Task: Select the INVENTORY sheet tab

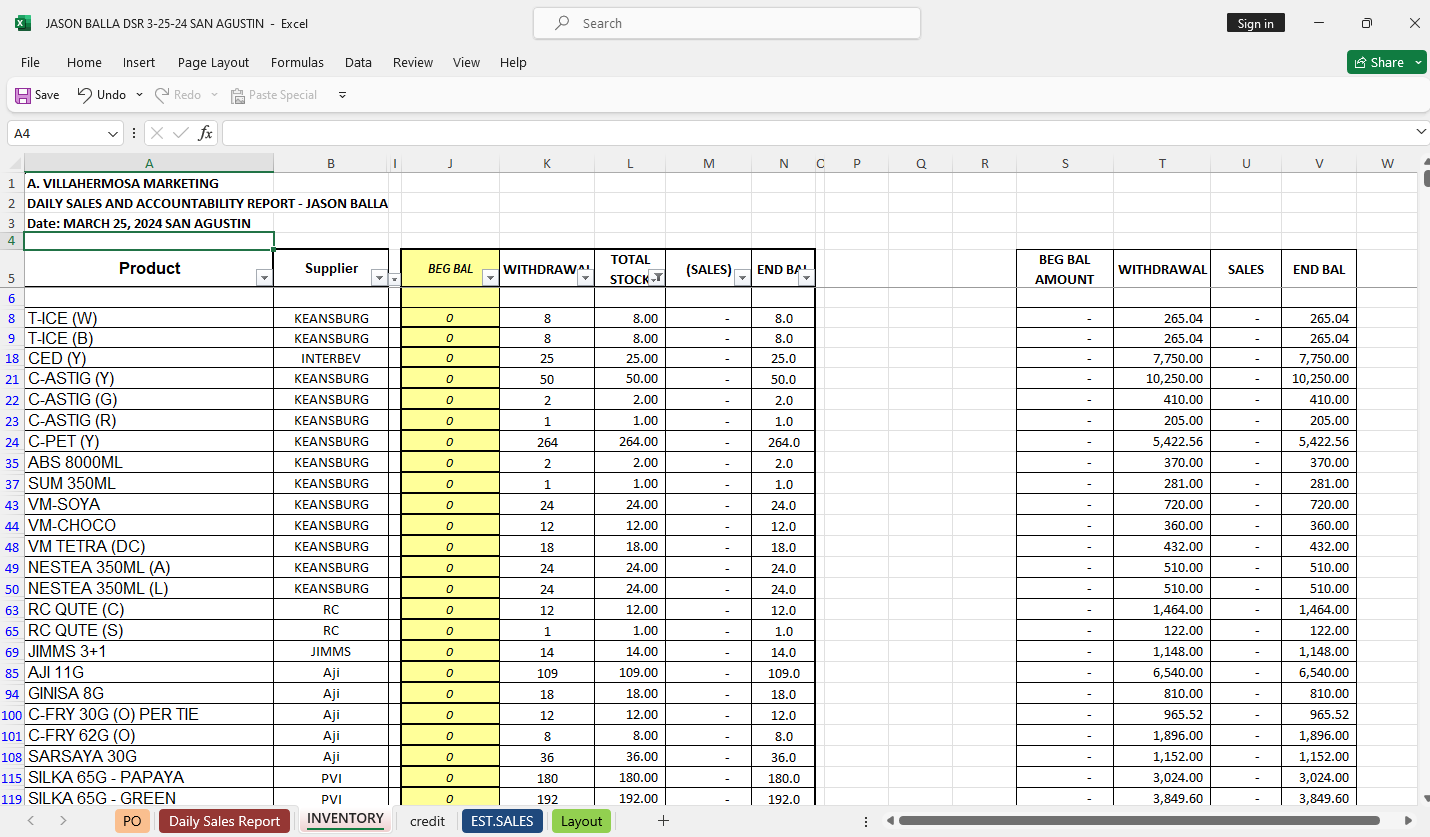Action: pyautogui.click(x=345, y=819)
